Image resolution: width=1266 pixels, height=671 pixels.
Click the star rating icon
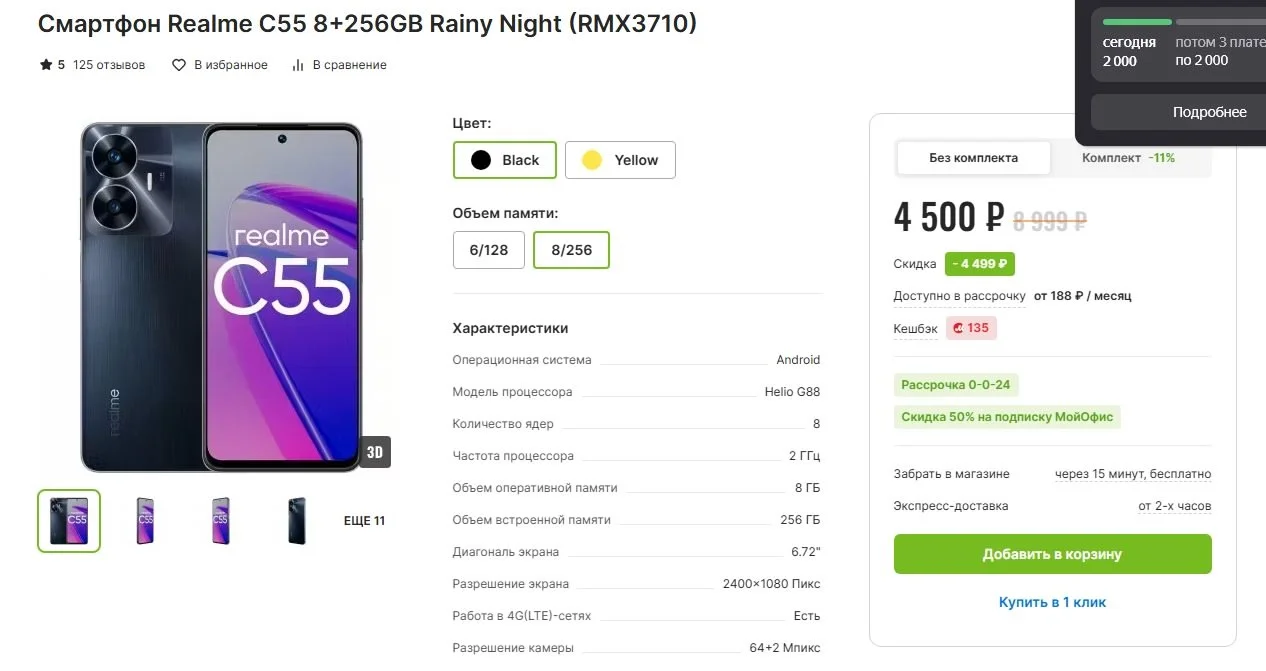pos(45,65)
